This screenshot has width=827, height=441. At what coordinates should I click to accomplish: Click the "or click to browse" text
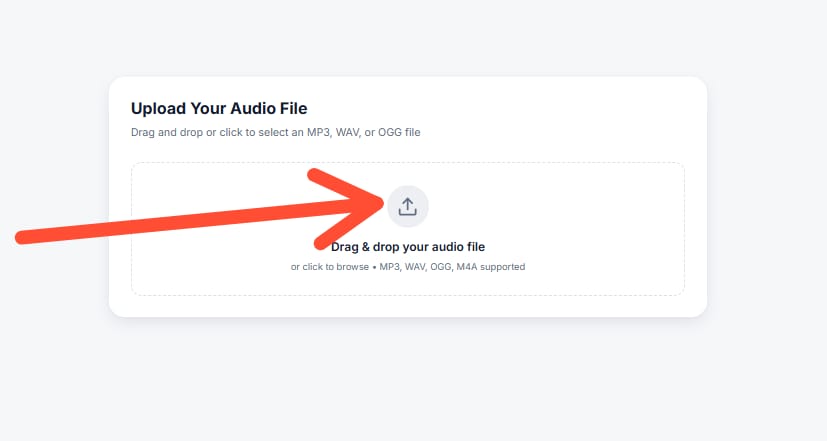(328, 267)
